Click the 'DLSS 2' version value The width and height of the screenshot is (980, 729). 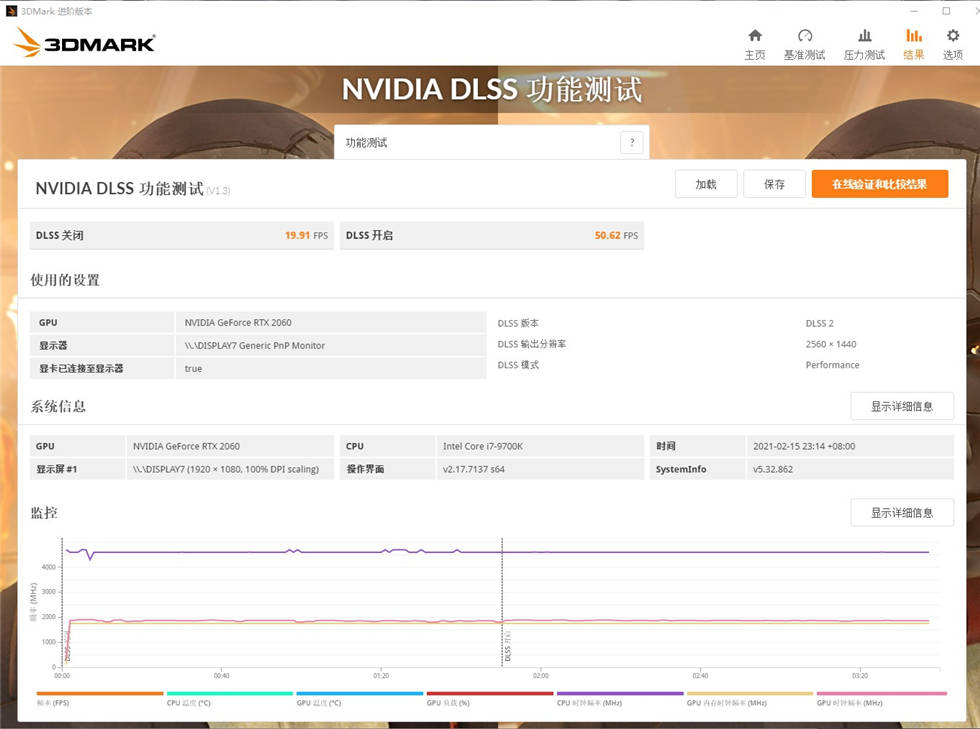819,323
